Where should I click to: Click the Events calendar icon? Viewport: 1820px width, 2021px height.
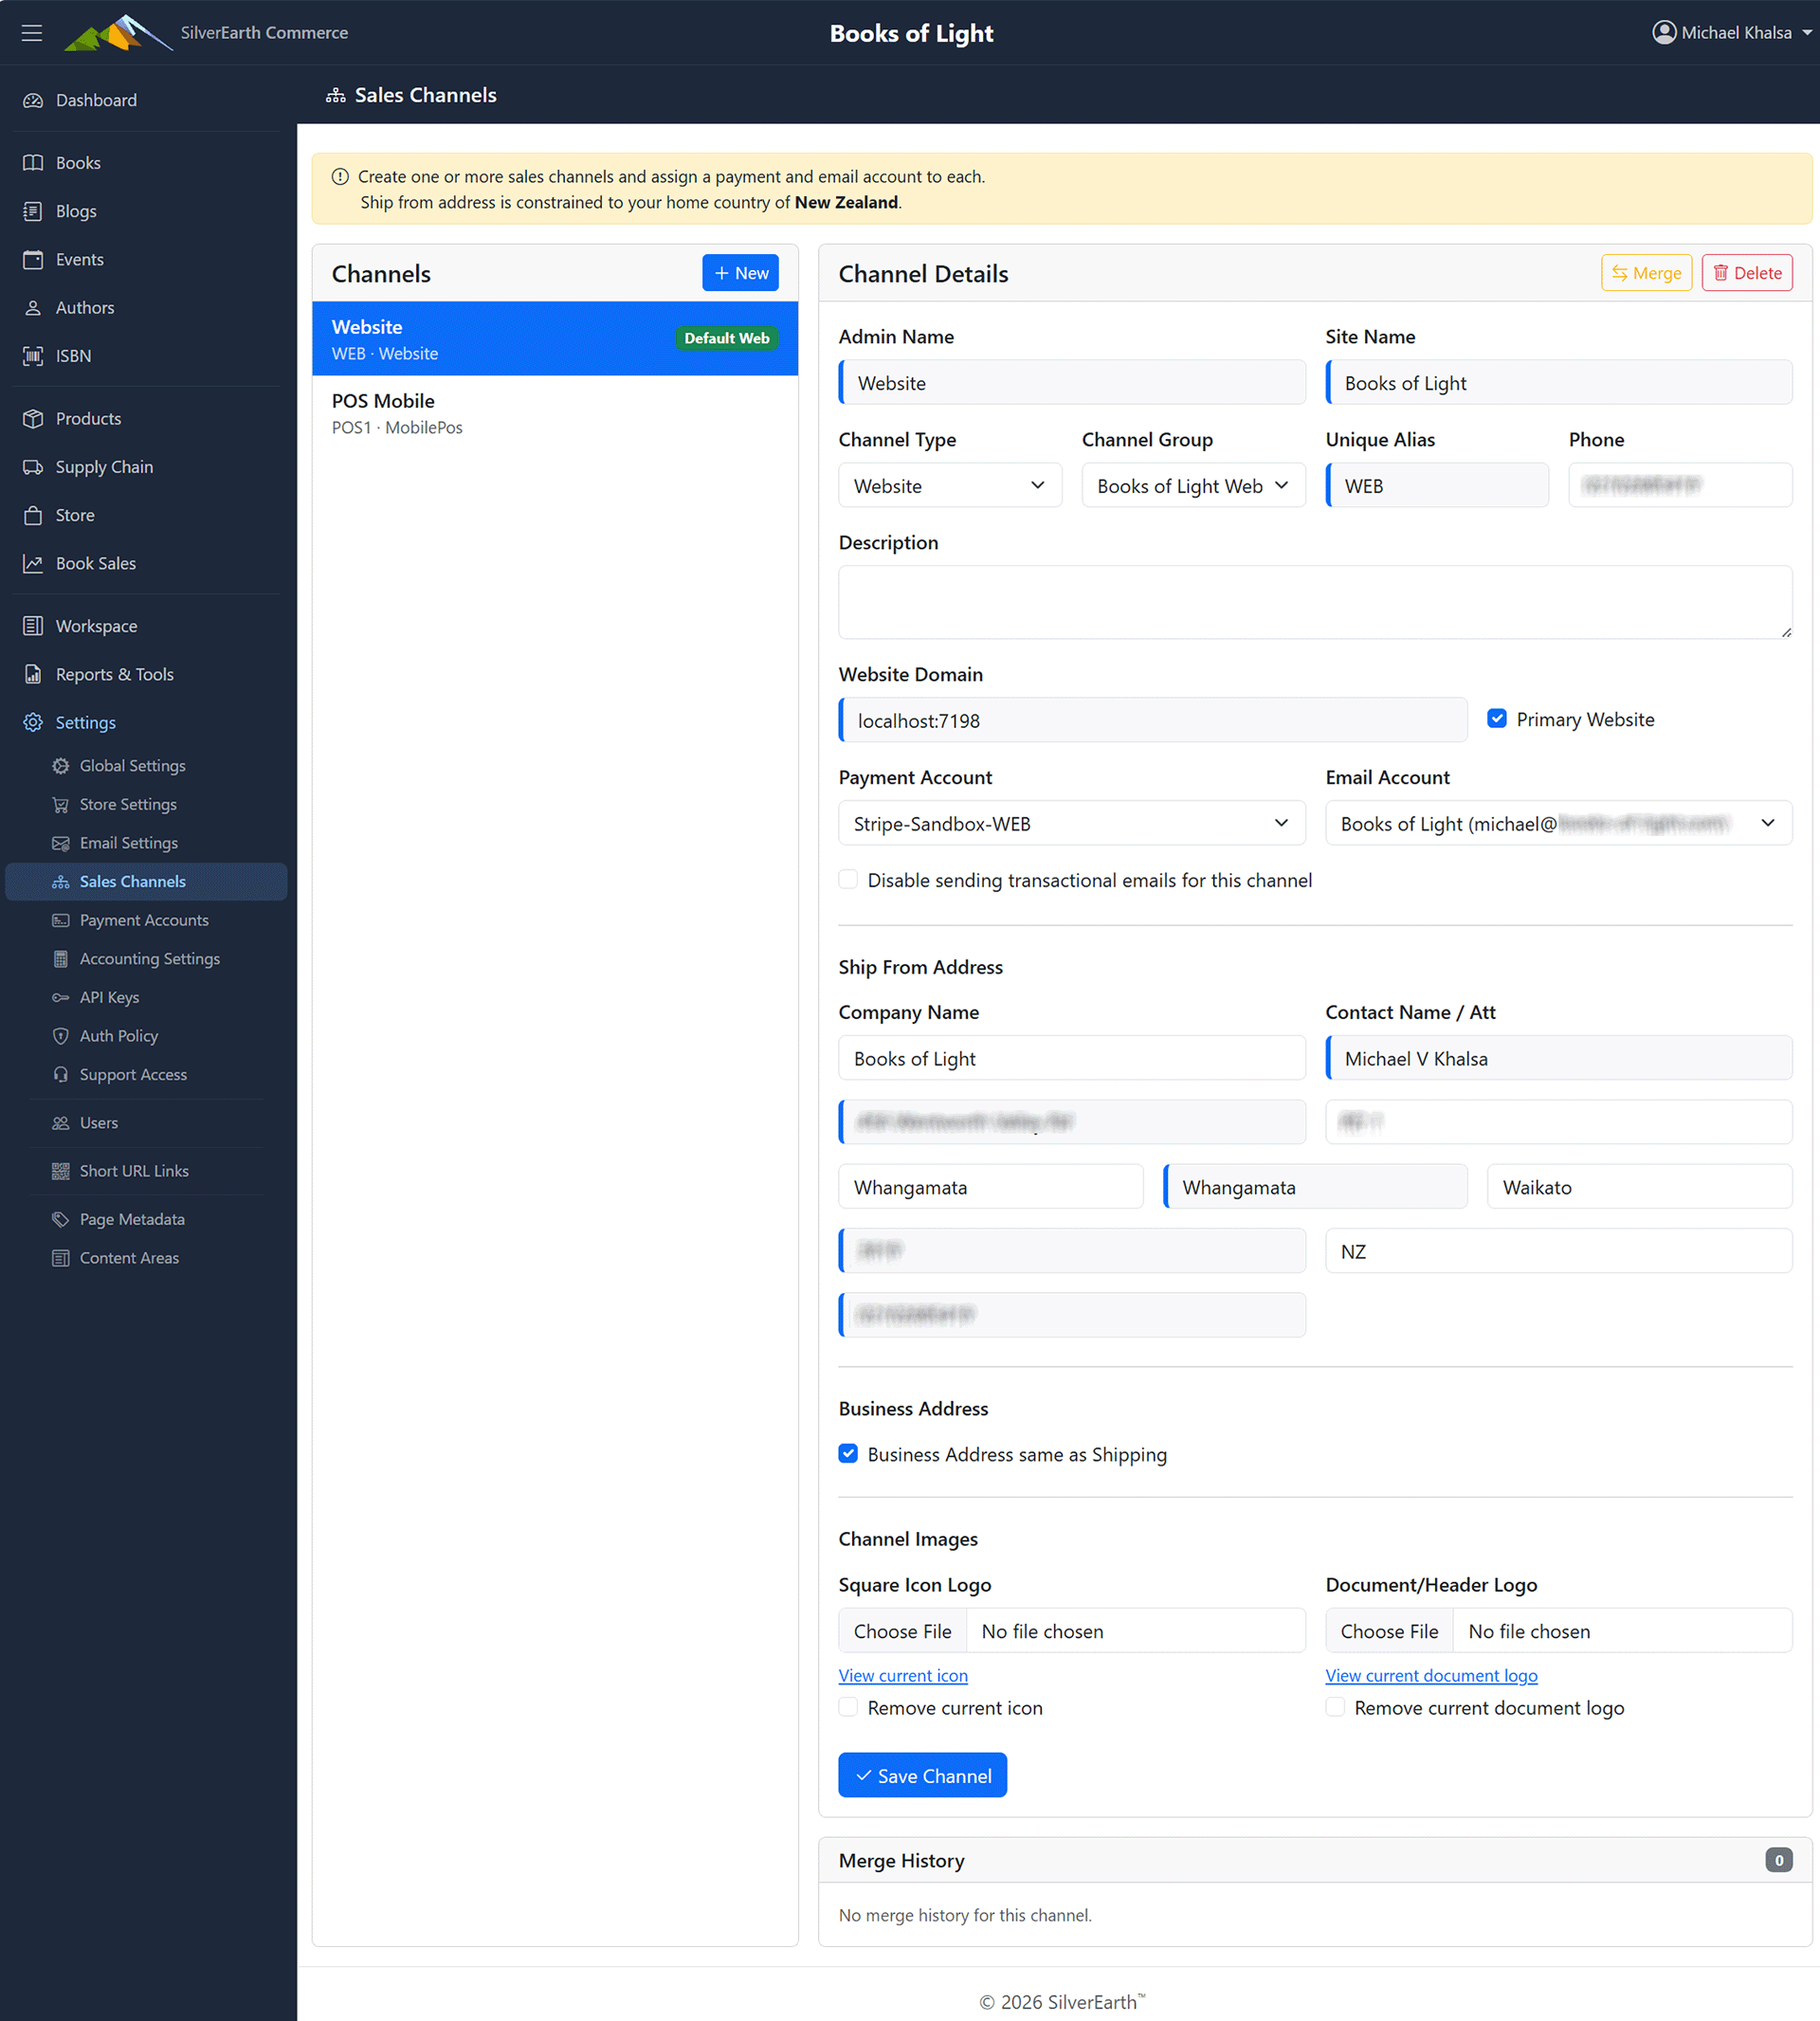pyautogui.click(x=33, y=259)
